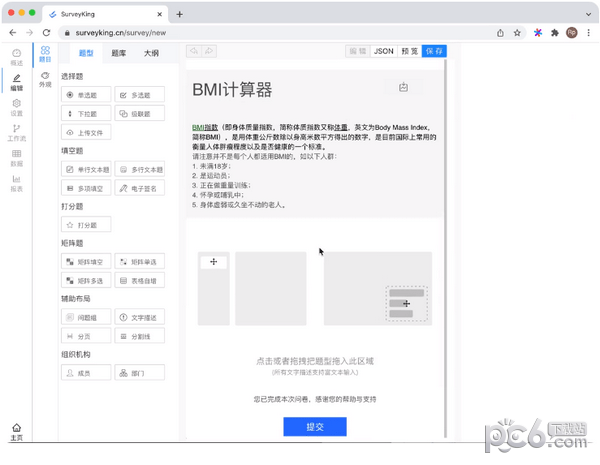The image size is (600, 465).
Task: Open the Chrome three-dot menu
Action: (588, 33)
